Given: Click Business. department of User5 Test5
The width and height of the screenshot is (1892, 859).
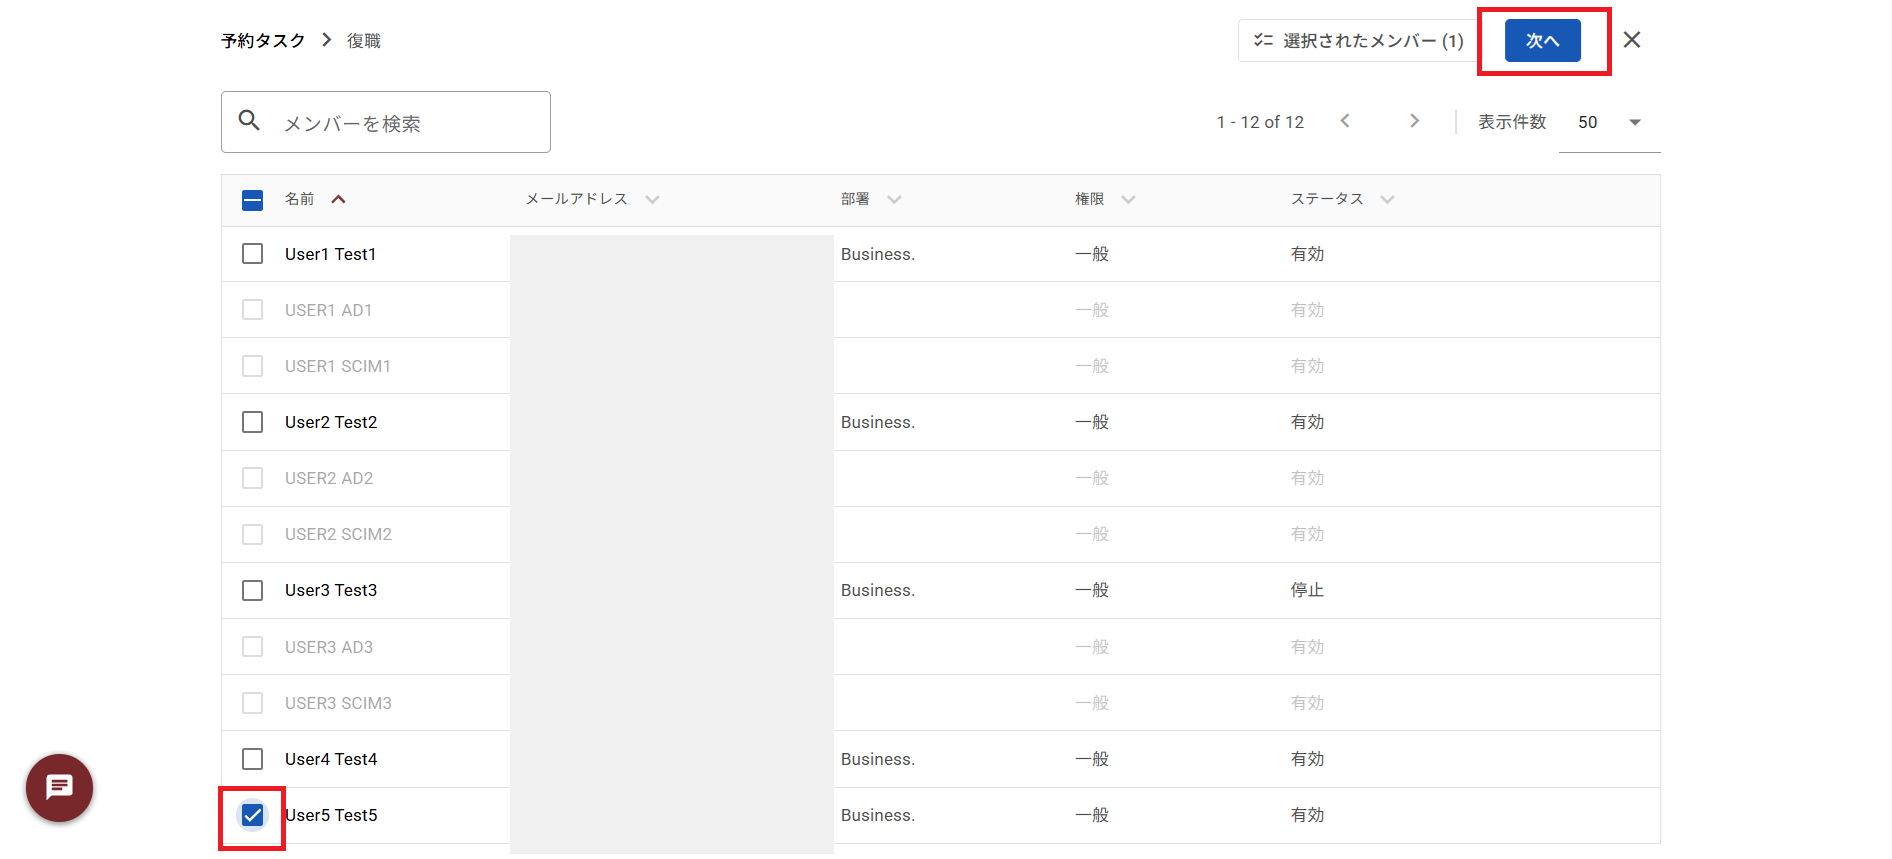Looking at the screenshot, I should pyautogui.click(x=878, y=815).
